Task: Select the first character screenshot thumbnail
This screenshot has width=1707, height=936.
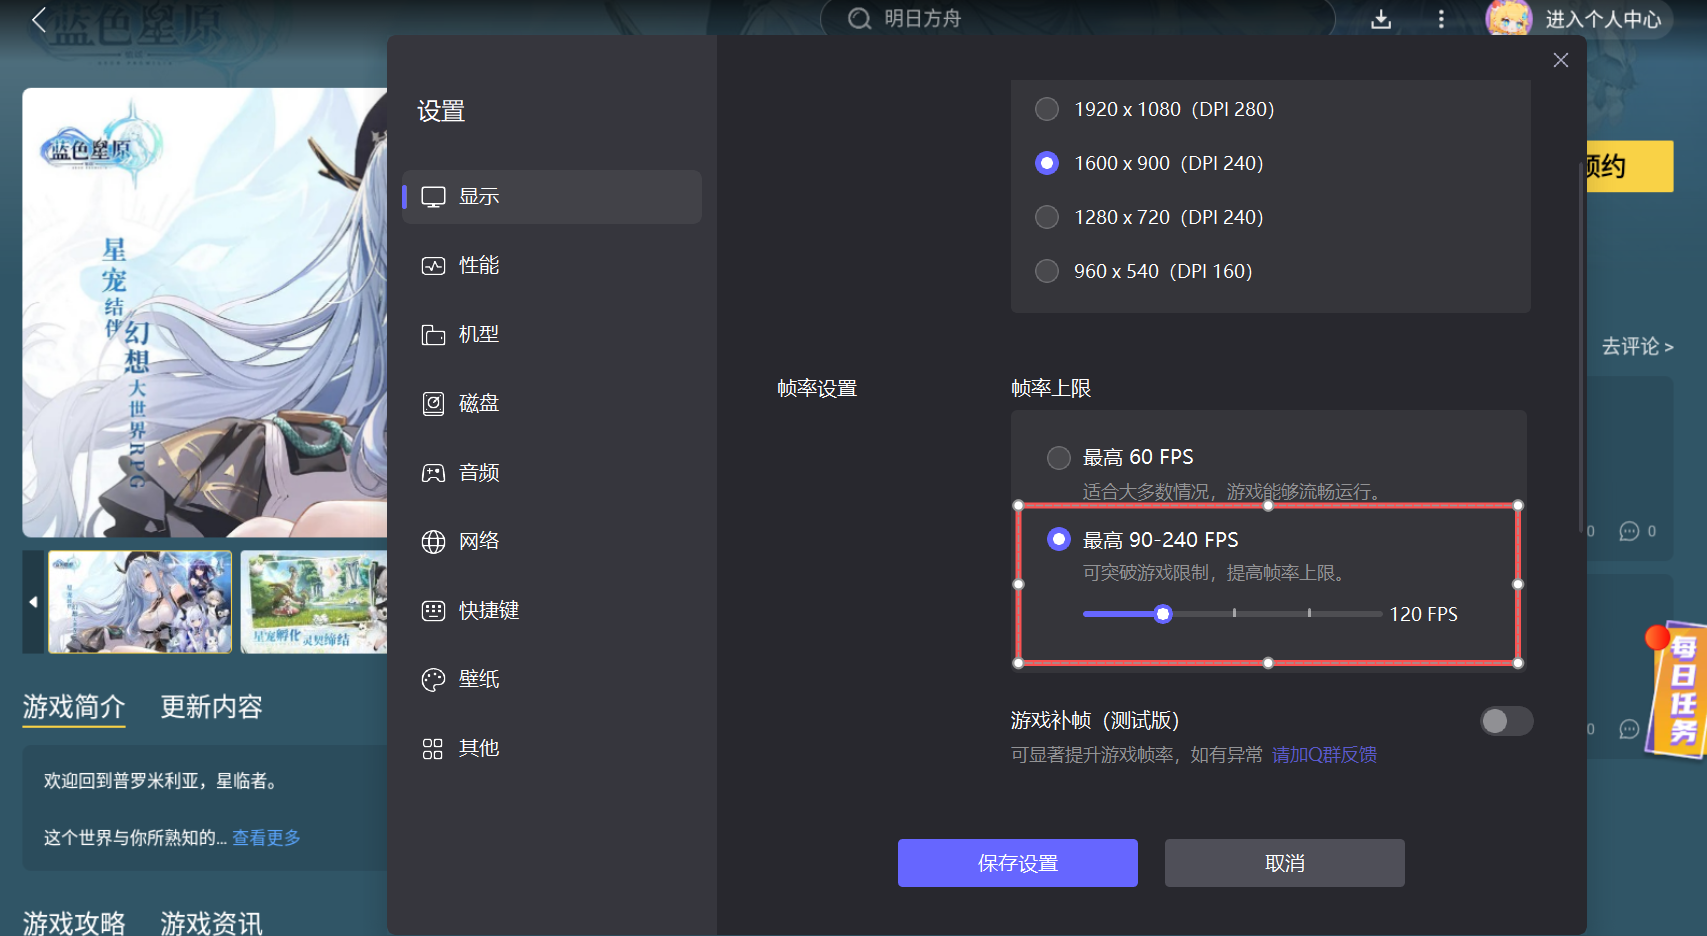Action: coord(140,602)
